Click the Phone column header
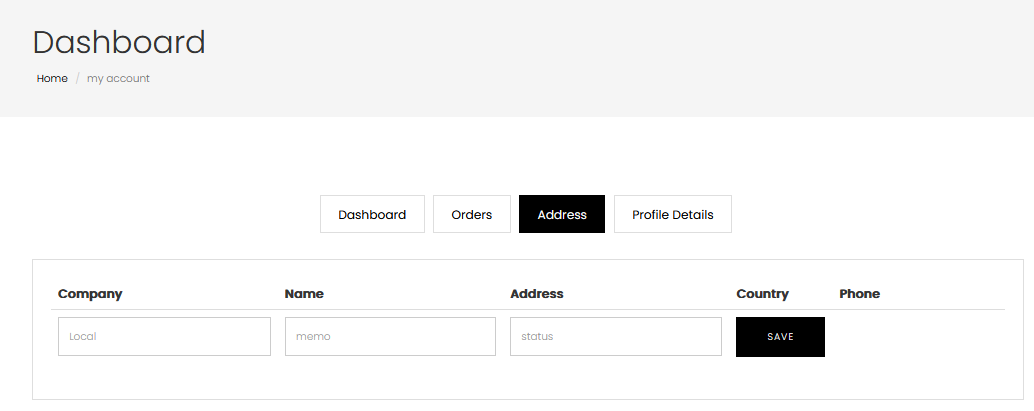 pos(859,294)
